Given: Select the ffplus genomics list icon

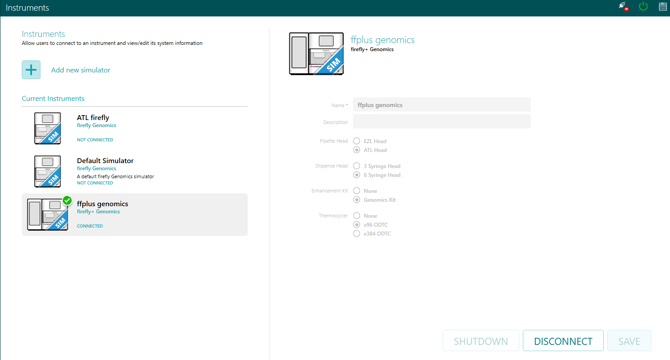Looking at the screenshot, I should click(x=47, y=214).
